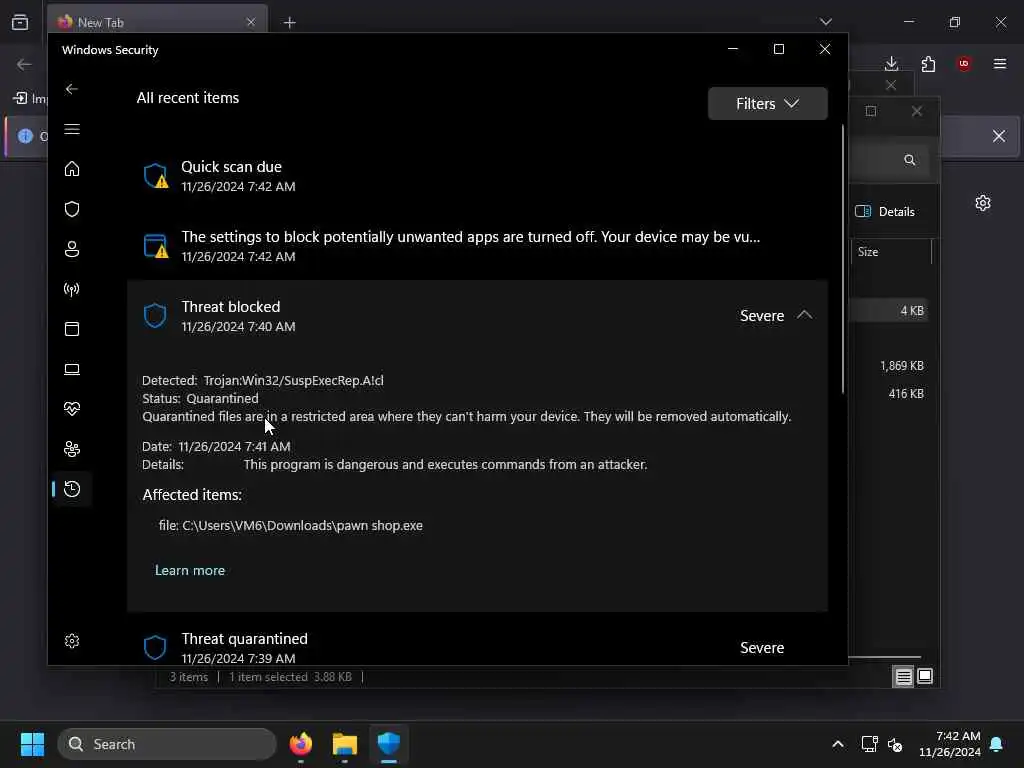The width and height of the screenshot is (1024, 768).
Task: Click File Explorer search icon
Action: [909, 160]
